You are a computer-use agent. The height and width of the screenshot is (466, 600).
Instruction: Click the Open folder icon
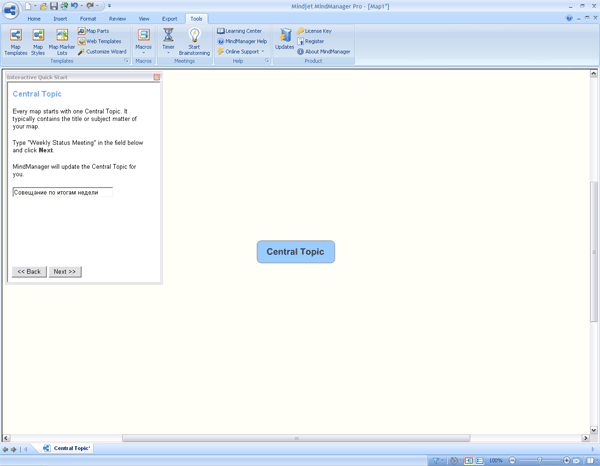(x=44, y=6)
